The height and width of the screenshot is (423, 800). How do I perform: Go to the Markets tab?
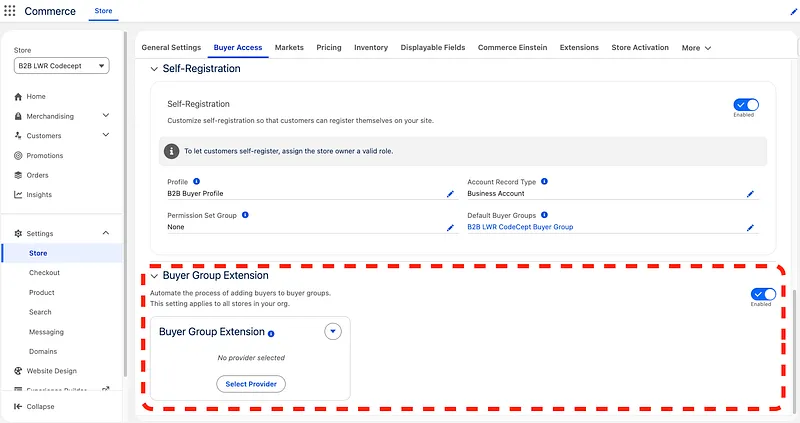[x=289, y=47]
